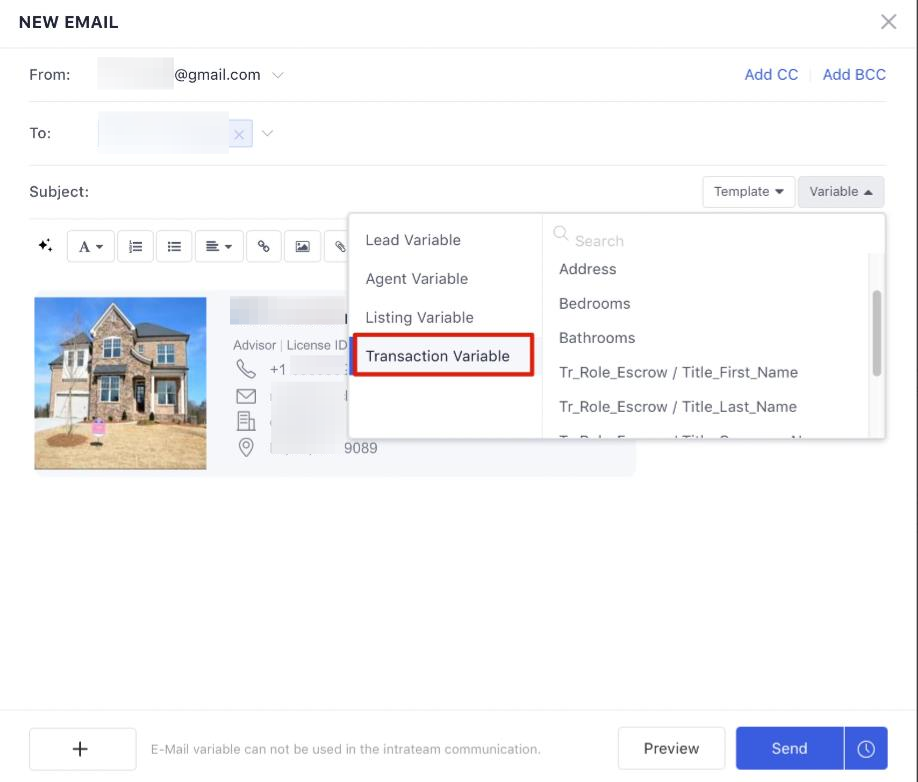Open the font formatting tool

point(91,246)
